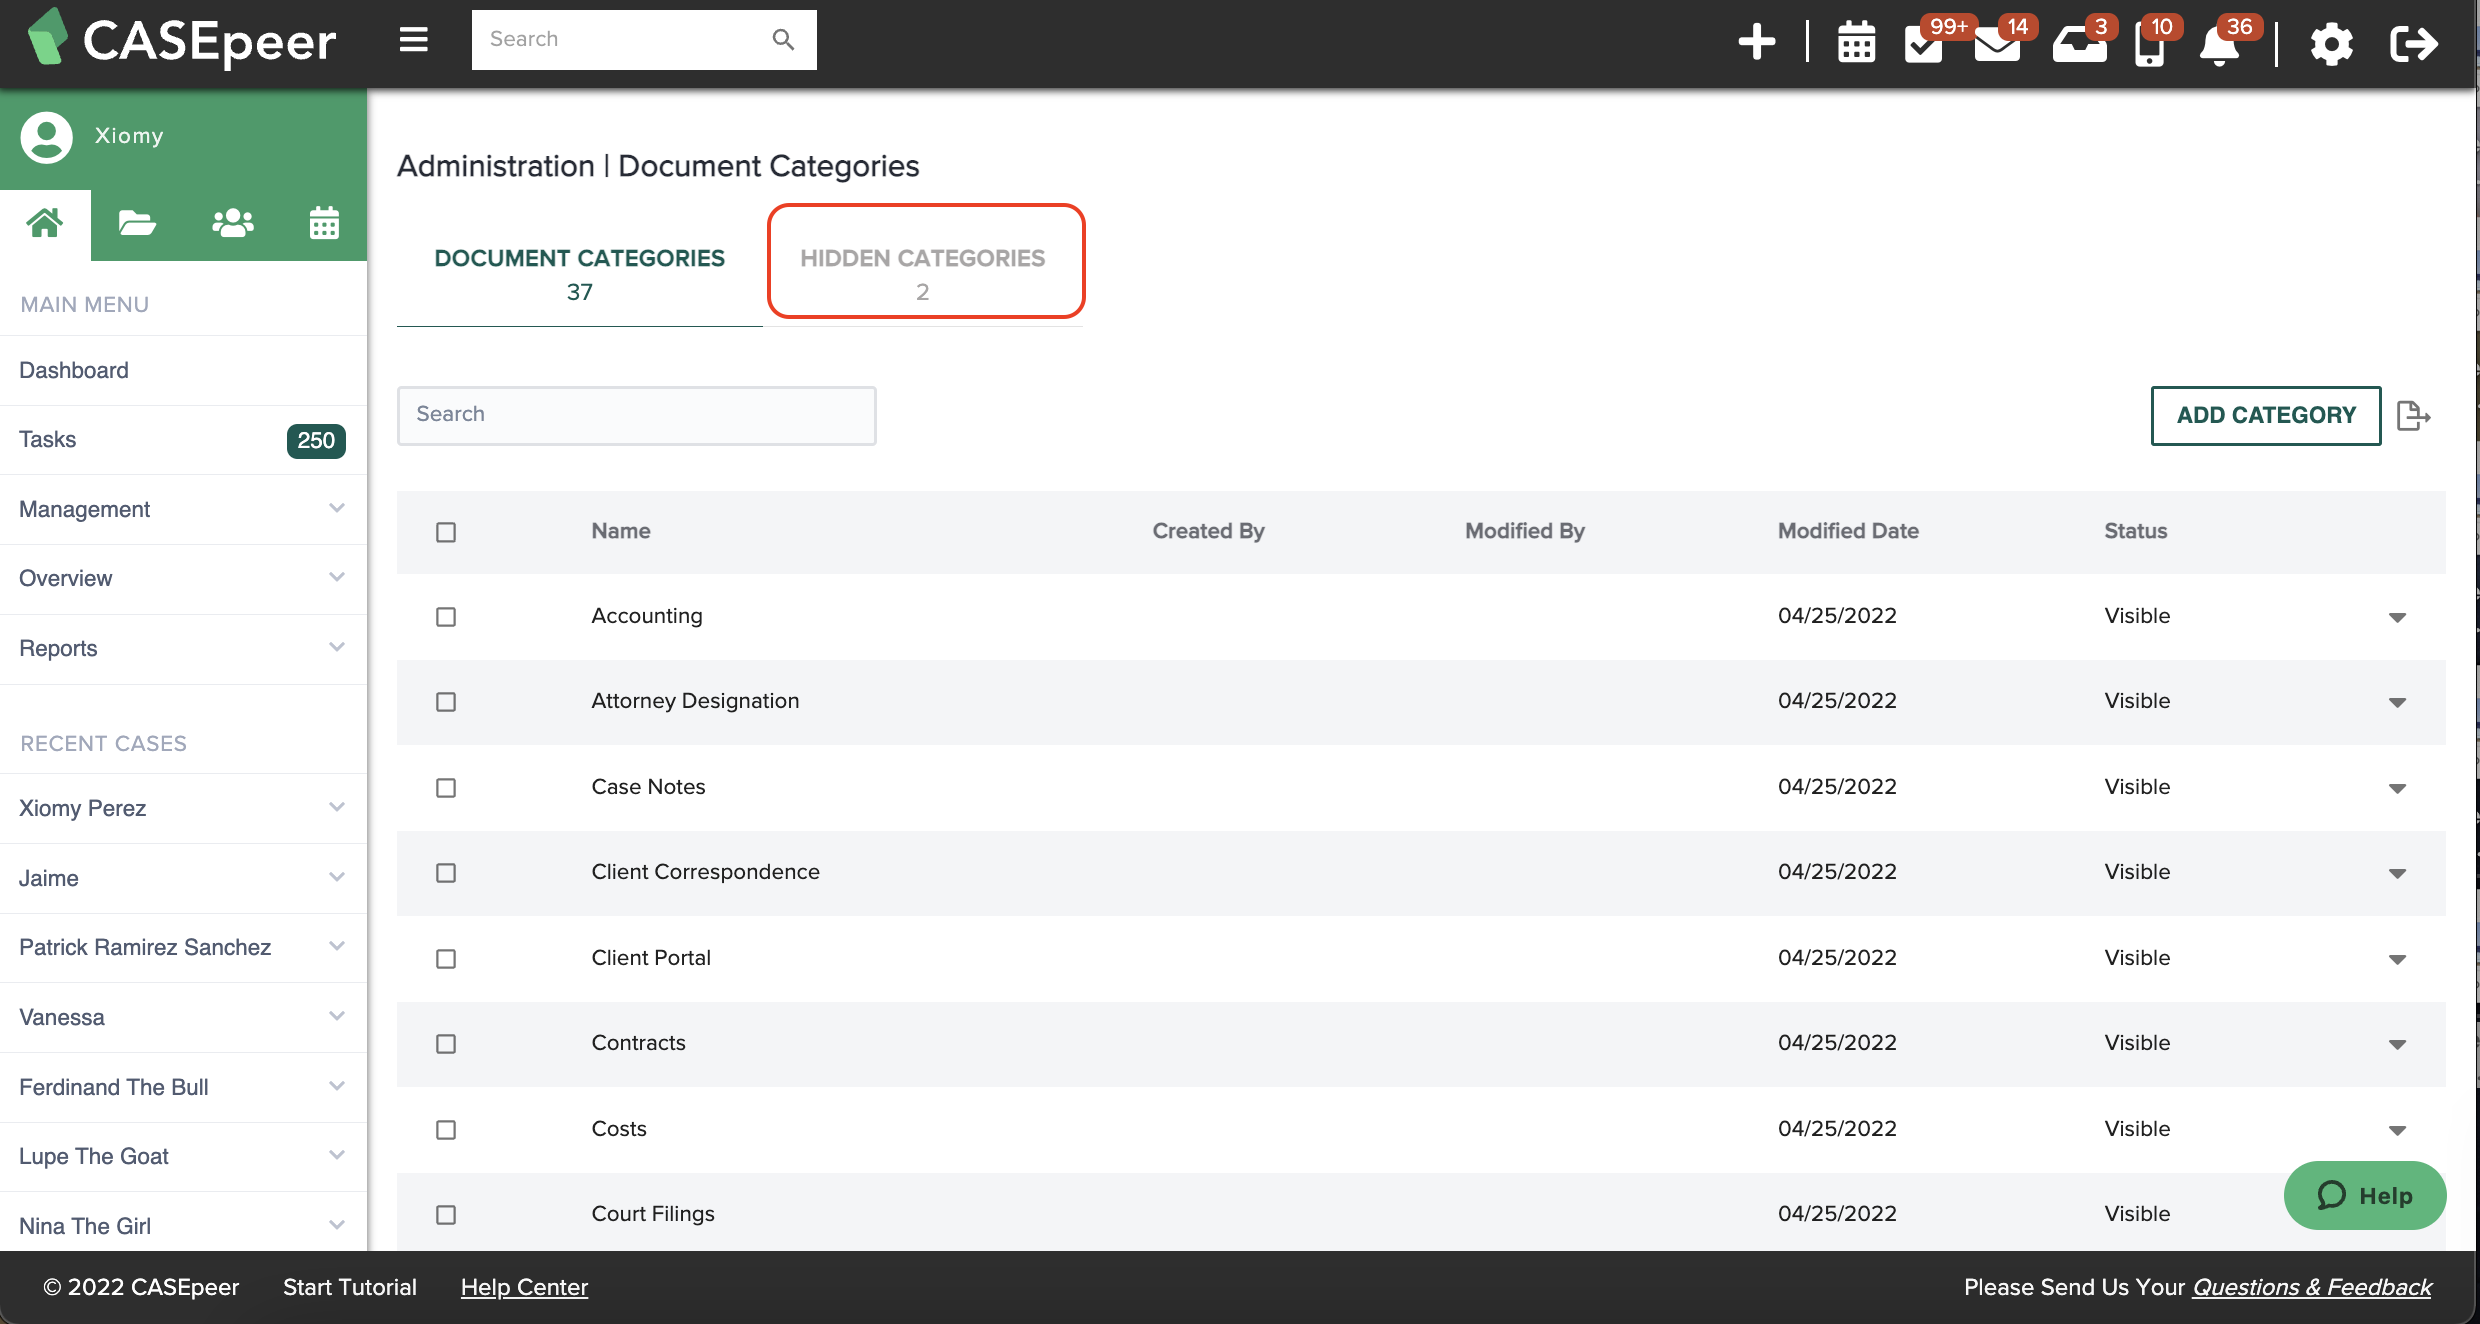
Task: Select the home icon in sidebar
Action: [x=45, y=223]
